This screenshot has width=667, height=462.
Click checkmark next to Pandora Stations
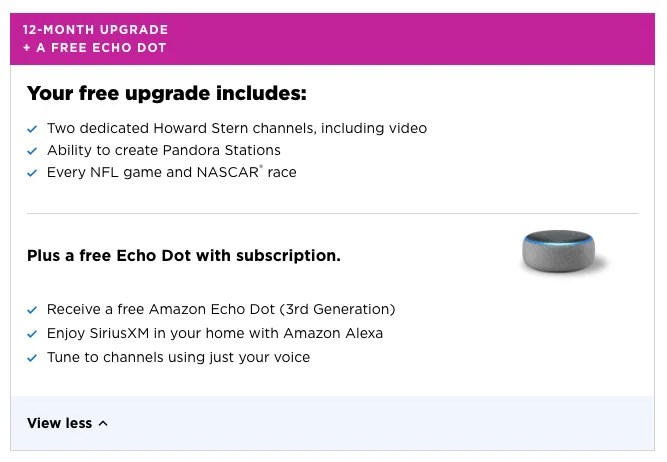[x=33, y=151]
